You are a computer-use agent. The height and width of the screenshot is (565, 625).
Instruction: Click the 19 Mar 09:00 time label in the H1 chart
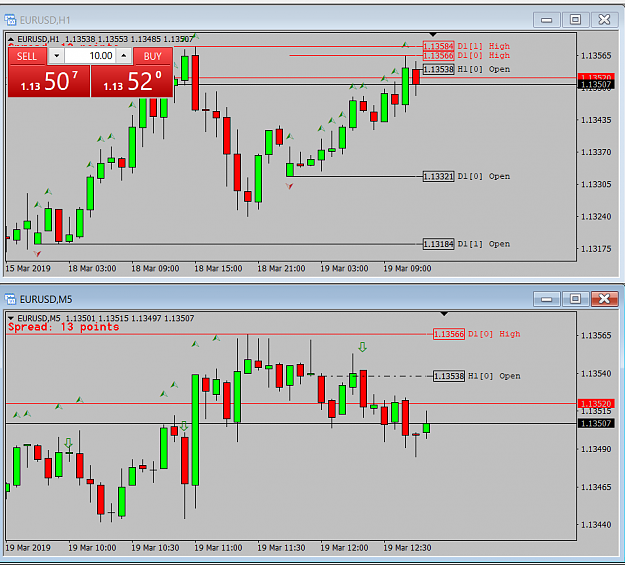coord(407,268)
